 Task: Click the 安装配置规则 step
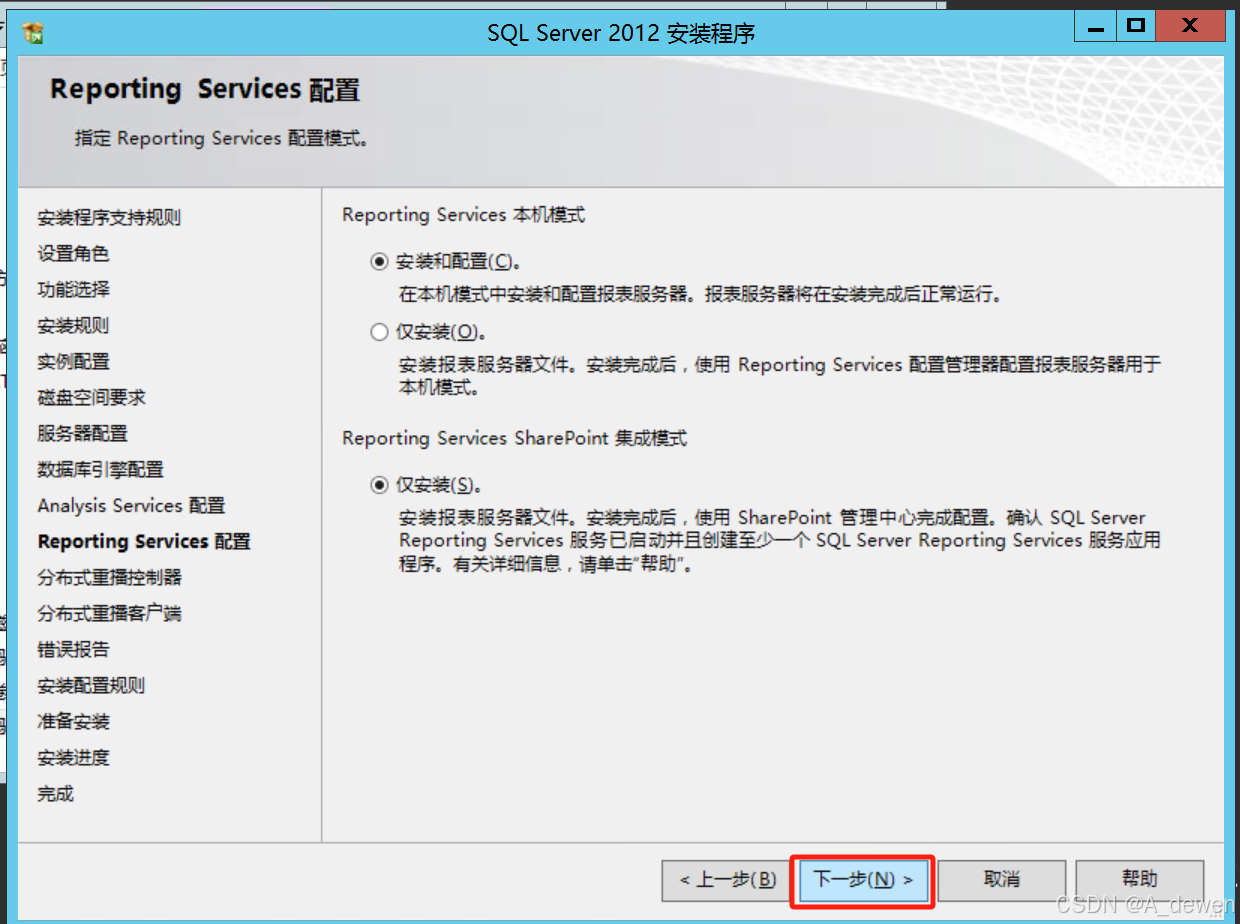pyautogui.click(x=91, y=686)
